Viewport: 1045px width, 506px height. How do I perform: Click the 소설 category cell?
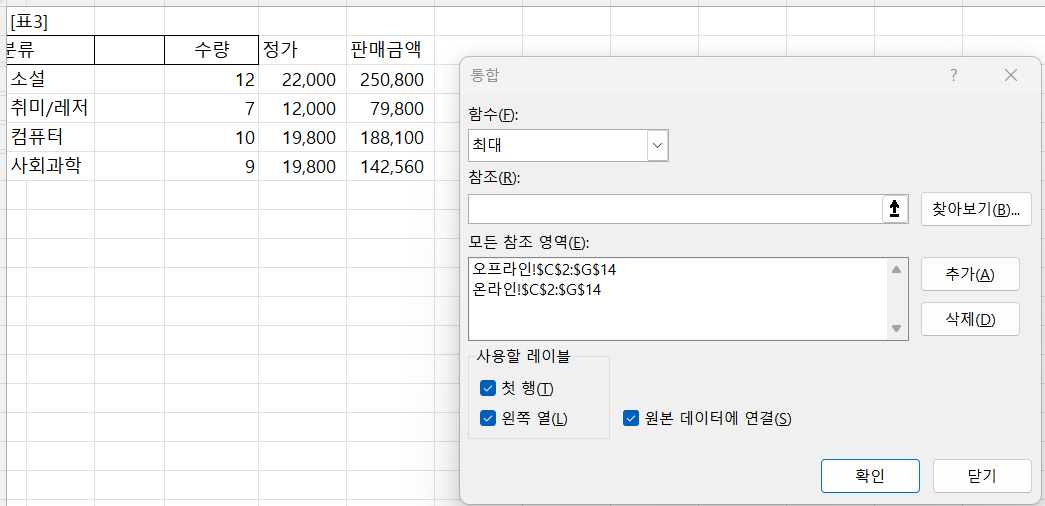(x=50, y=79)
